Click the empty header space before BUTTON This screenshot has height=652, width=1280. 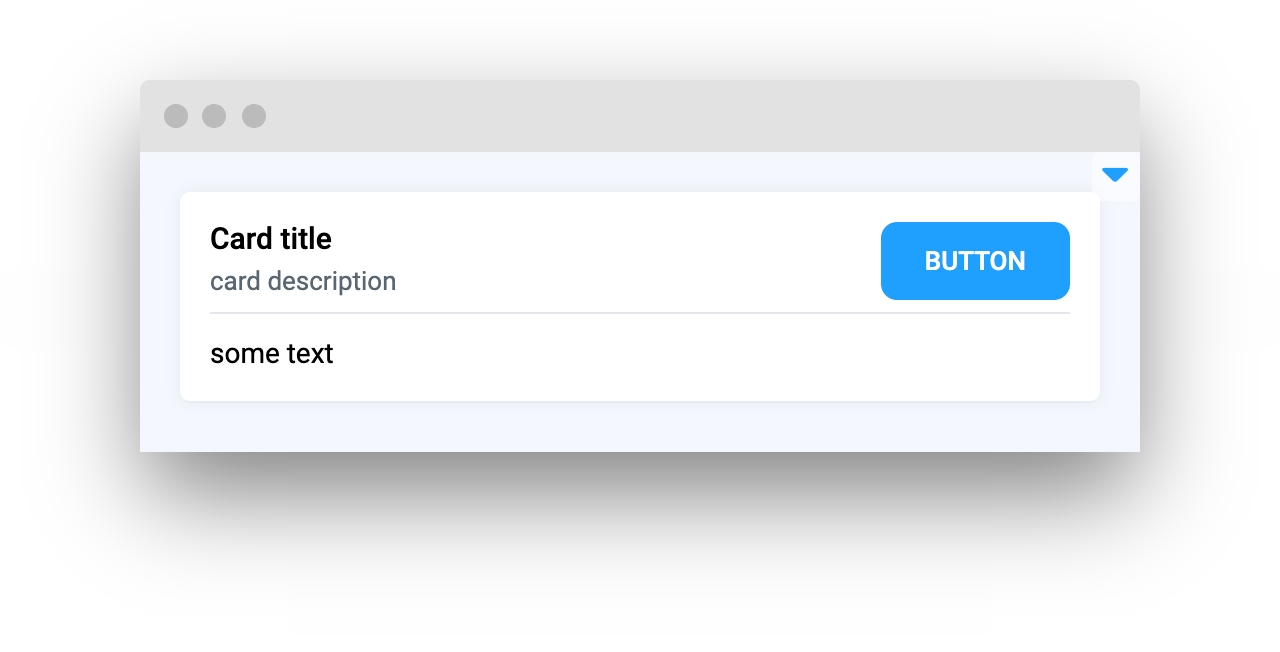coord(640,260)
